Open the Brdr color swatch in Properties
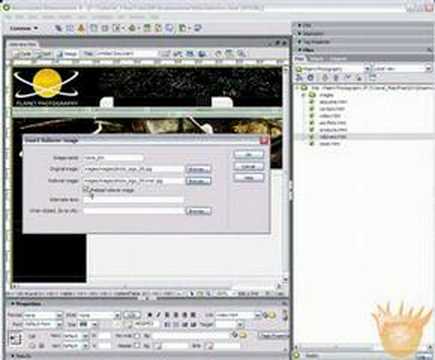This screenshot has width=435, height=360. [208, 346]
